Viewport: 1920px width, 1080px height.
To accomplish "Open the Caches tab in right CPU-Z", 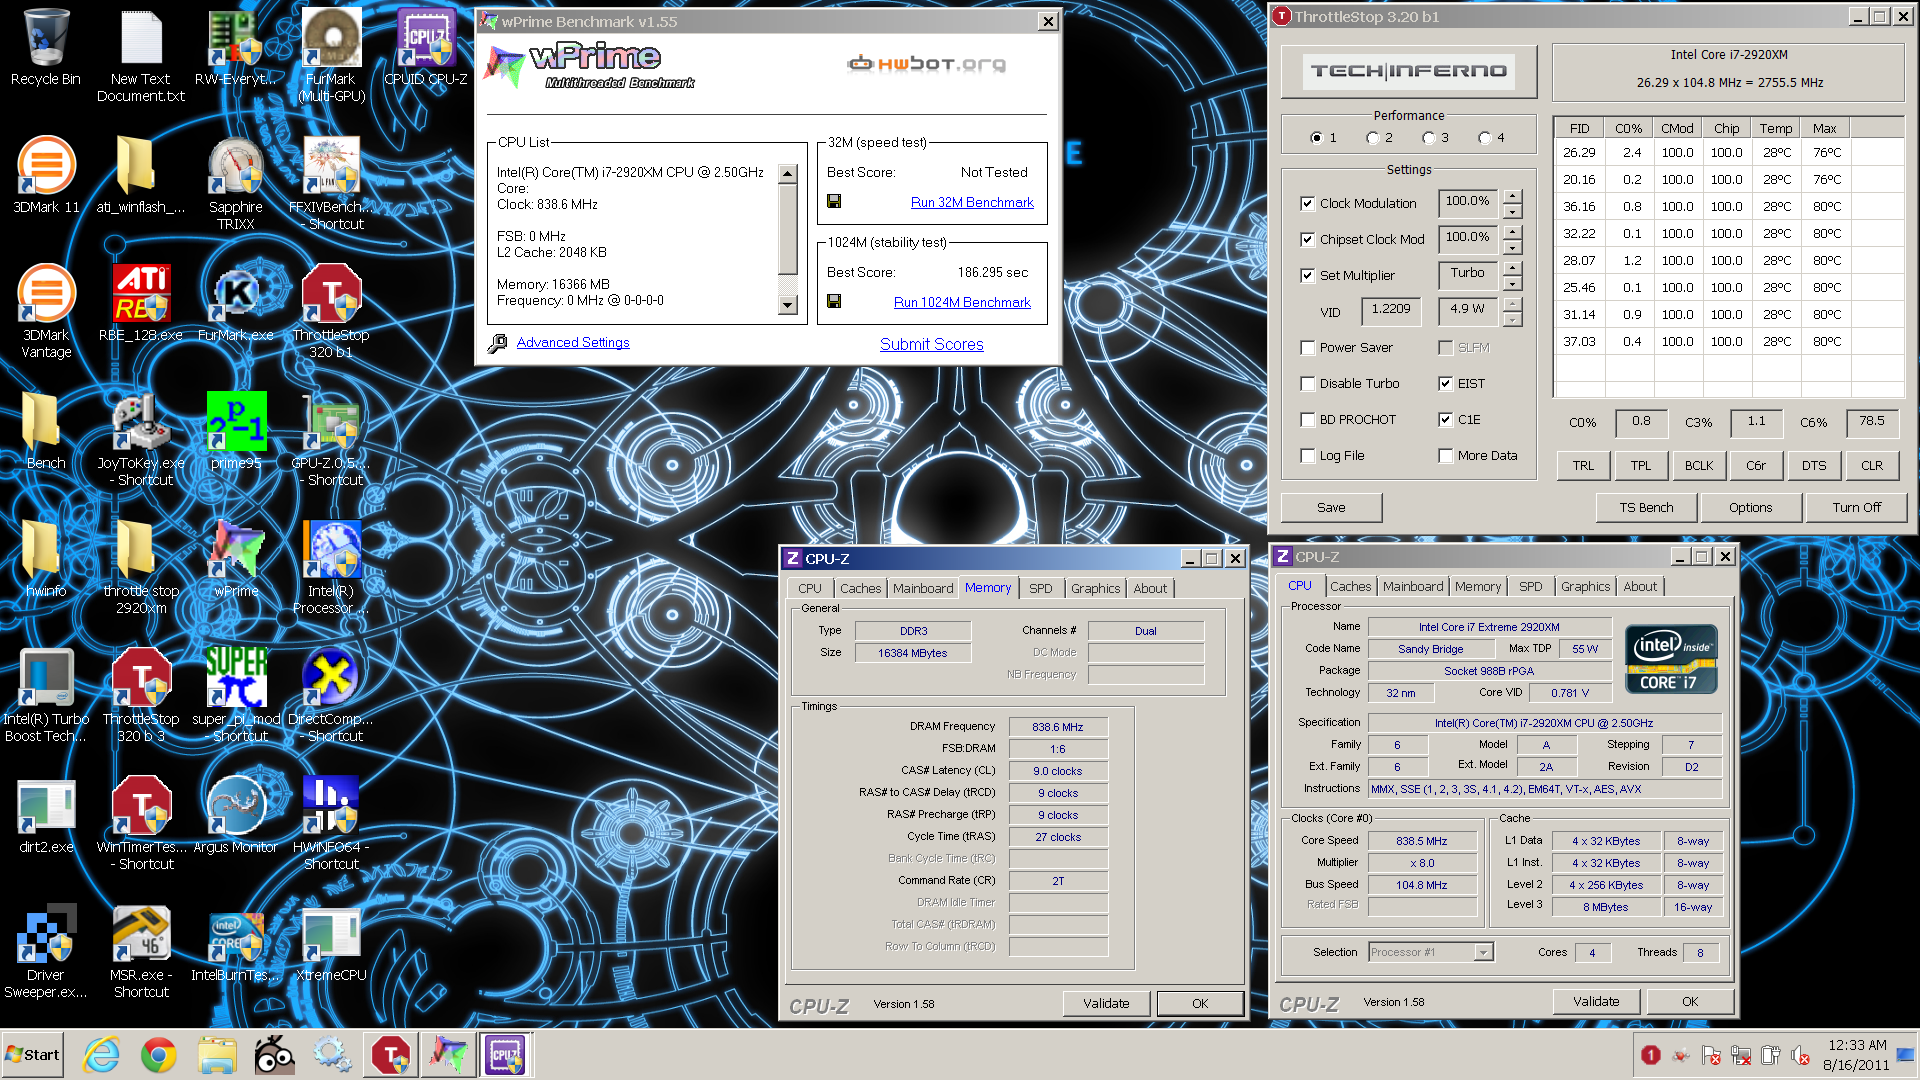I will 1350,587.
